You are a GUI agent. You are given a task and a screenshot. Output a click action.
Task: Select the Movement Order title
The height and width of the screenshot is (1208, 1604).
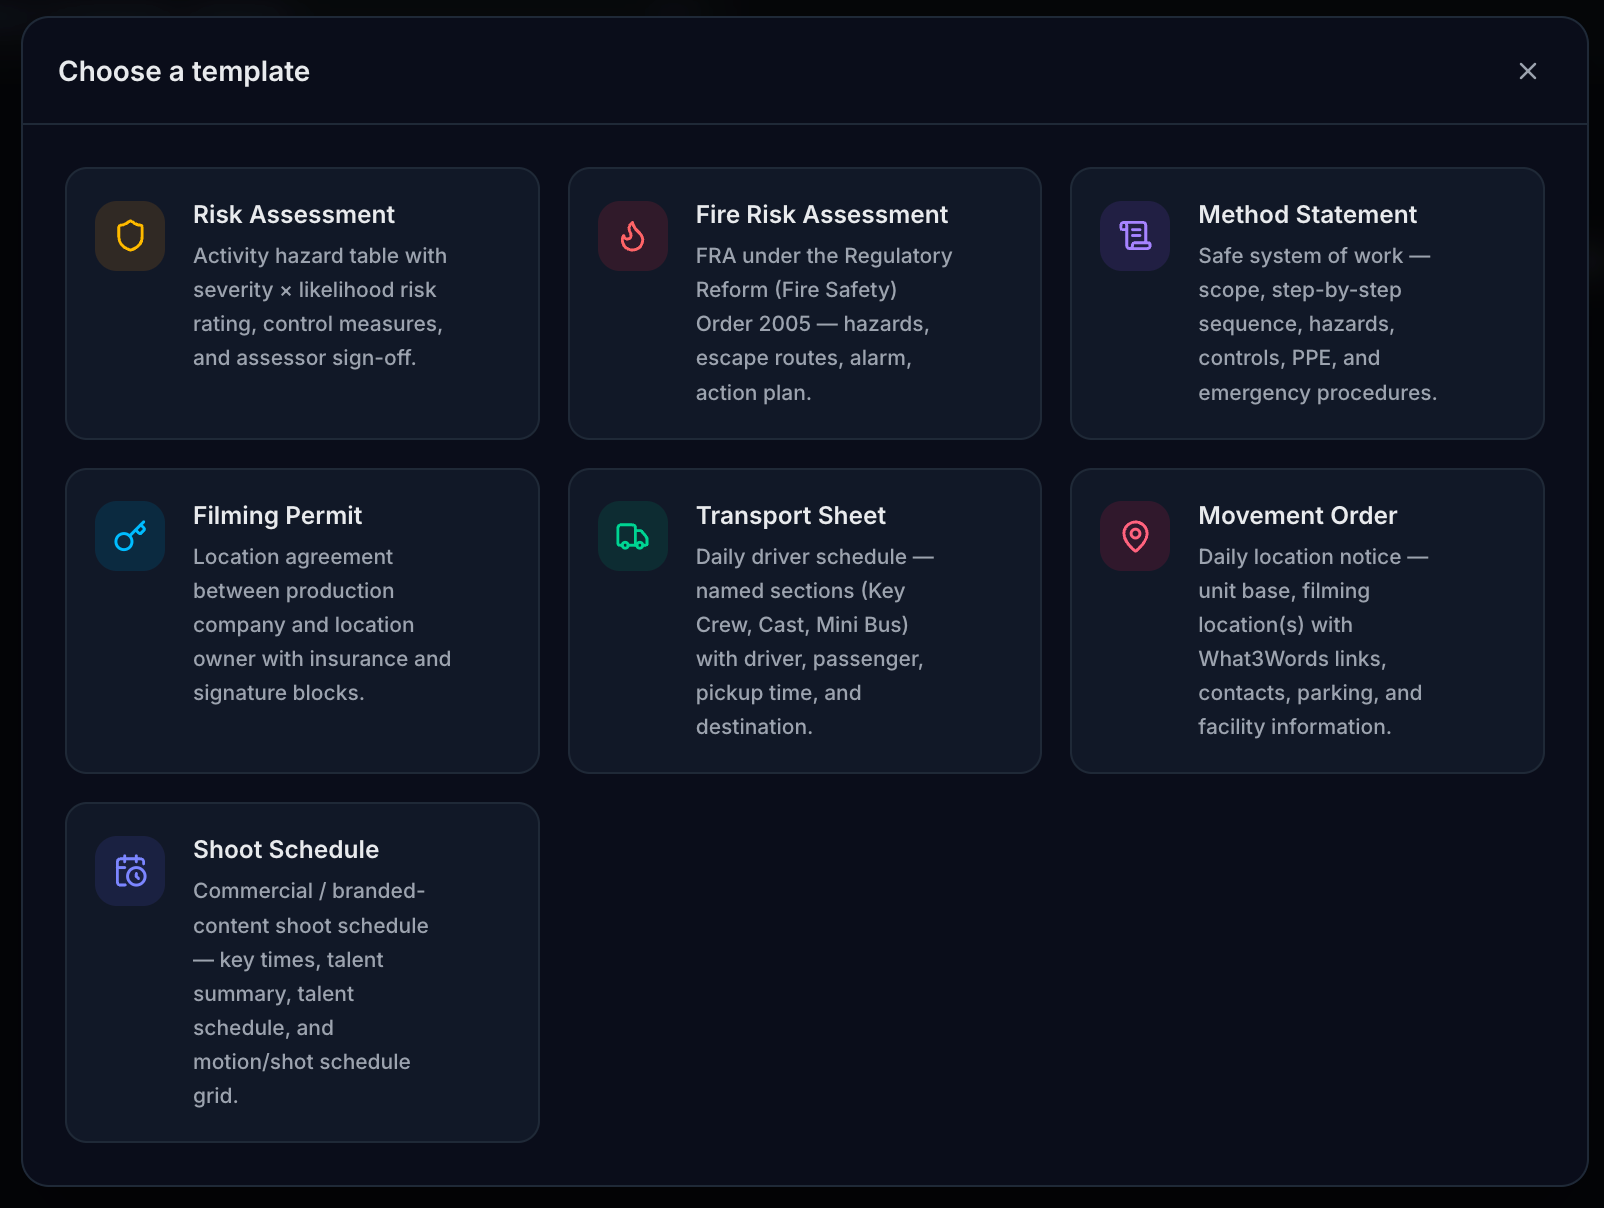pyautogui.click(x=1297, y=516)
